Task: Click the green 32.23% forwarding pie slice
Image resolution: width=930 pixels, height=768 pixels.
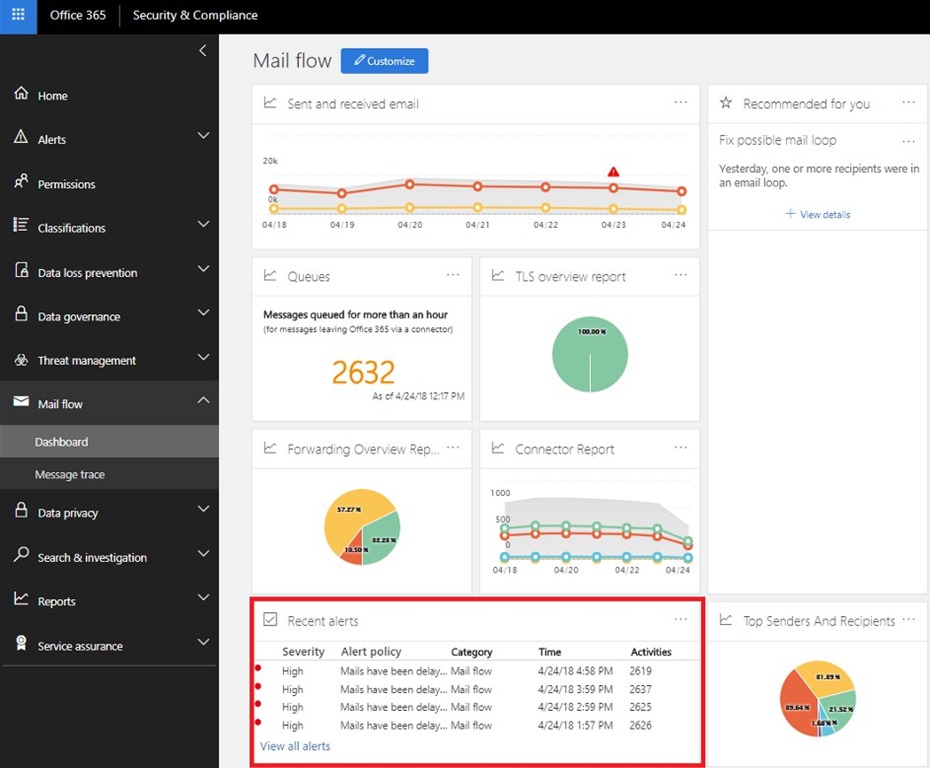Action: tap(383, 540)
